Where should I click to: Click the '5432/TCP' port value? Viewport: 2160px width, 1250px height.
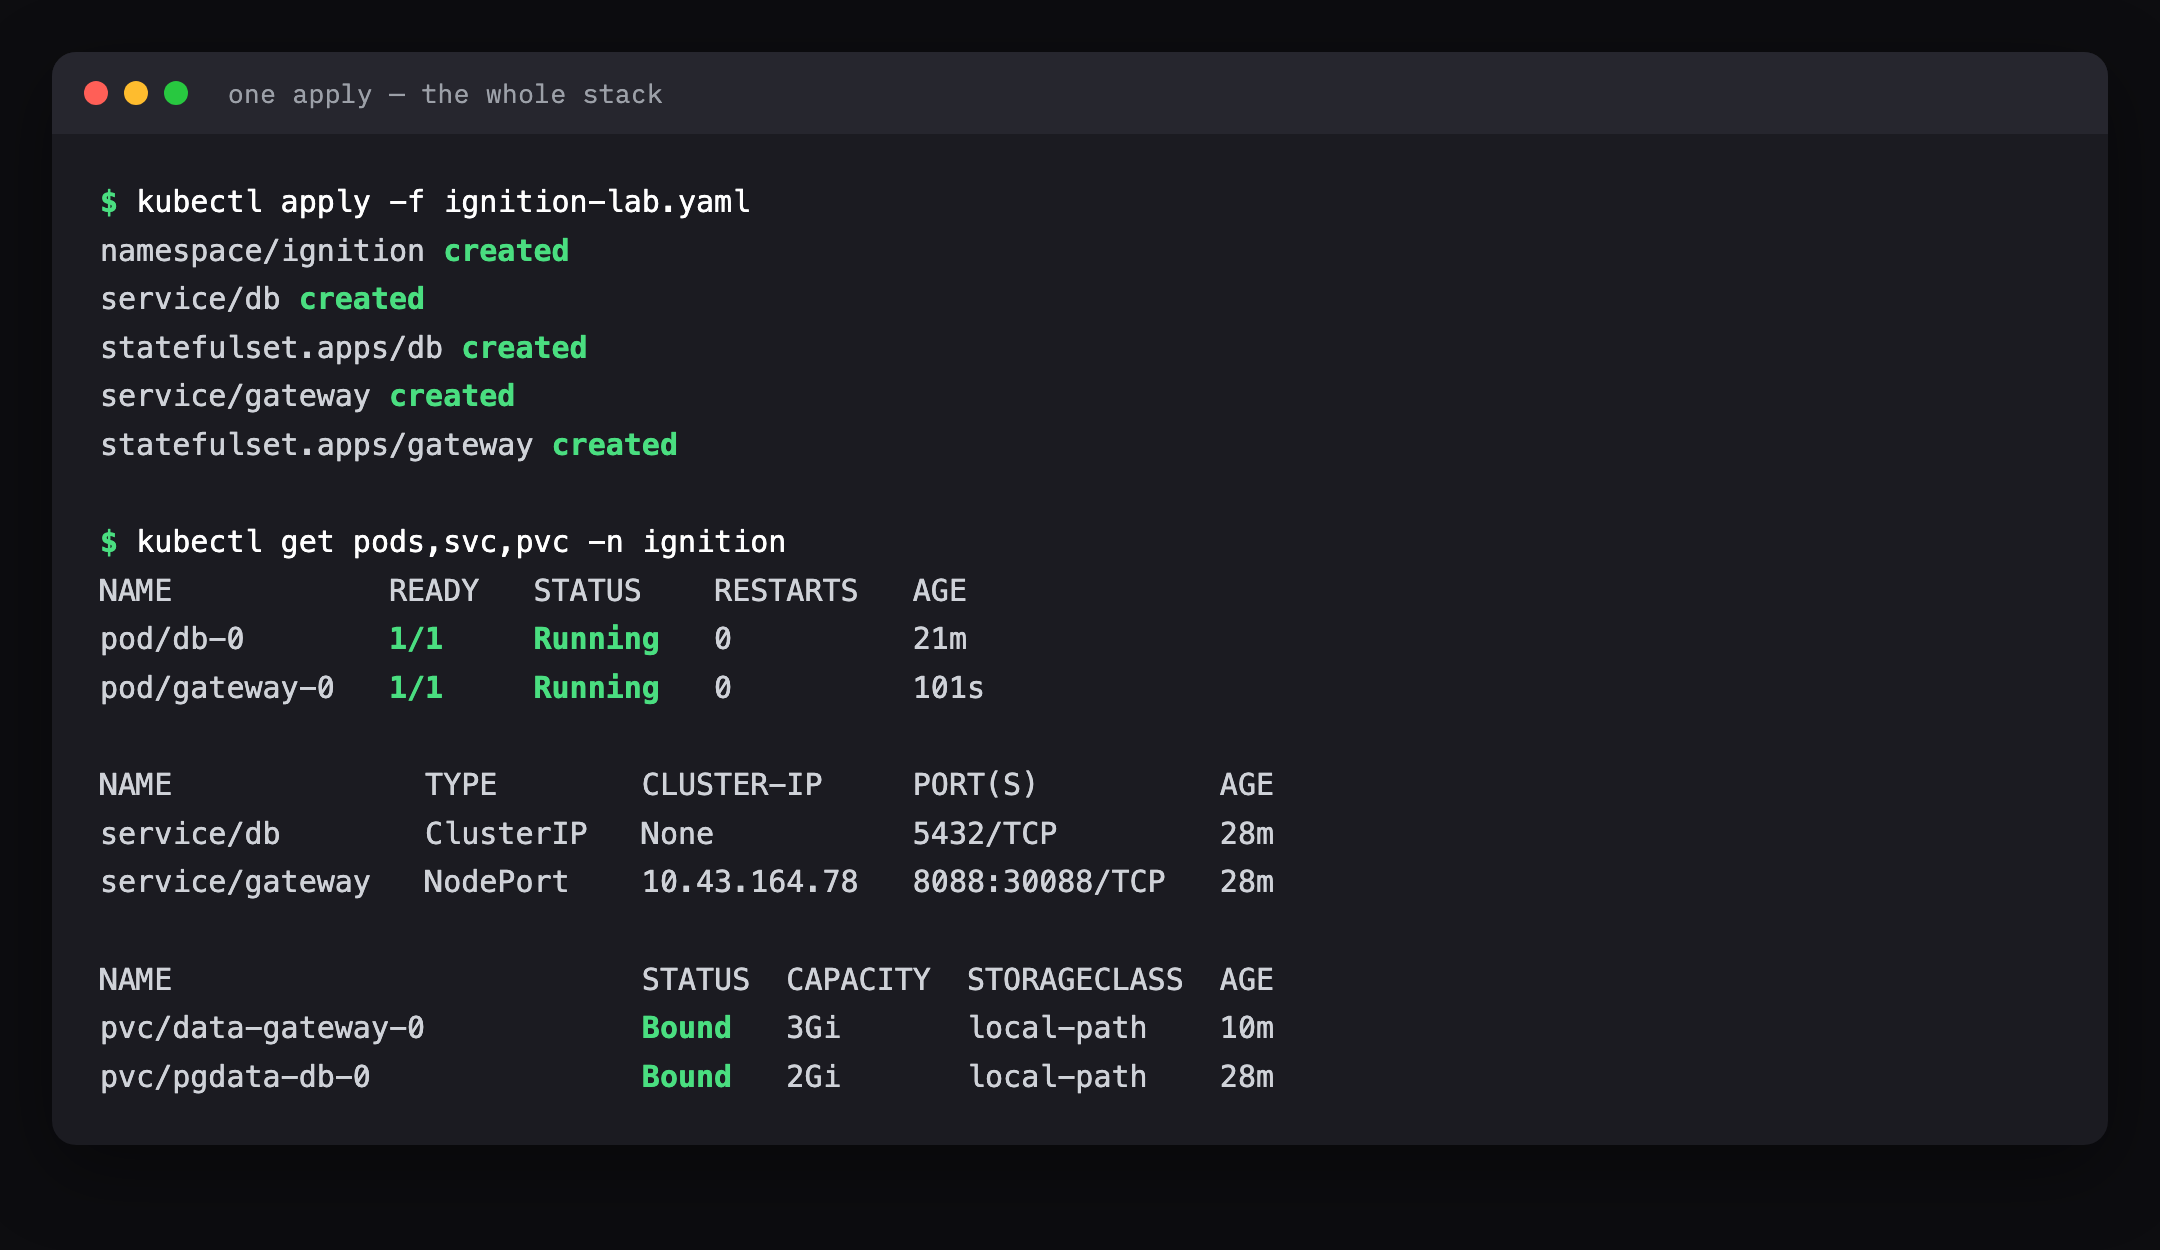click(985, 834)
